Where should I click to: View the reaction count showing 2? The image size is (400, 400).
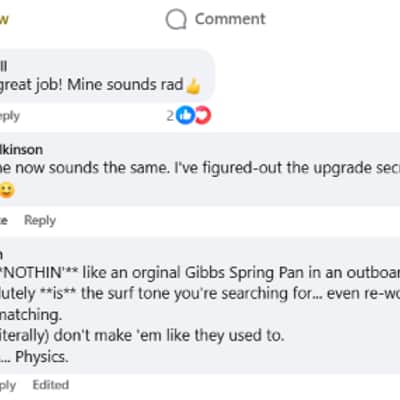(x=170, y=116)
